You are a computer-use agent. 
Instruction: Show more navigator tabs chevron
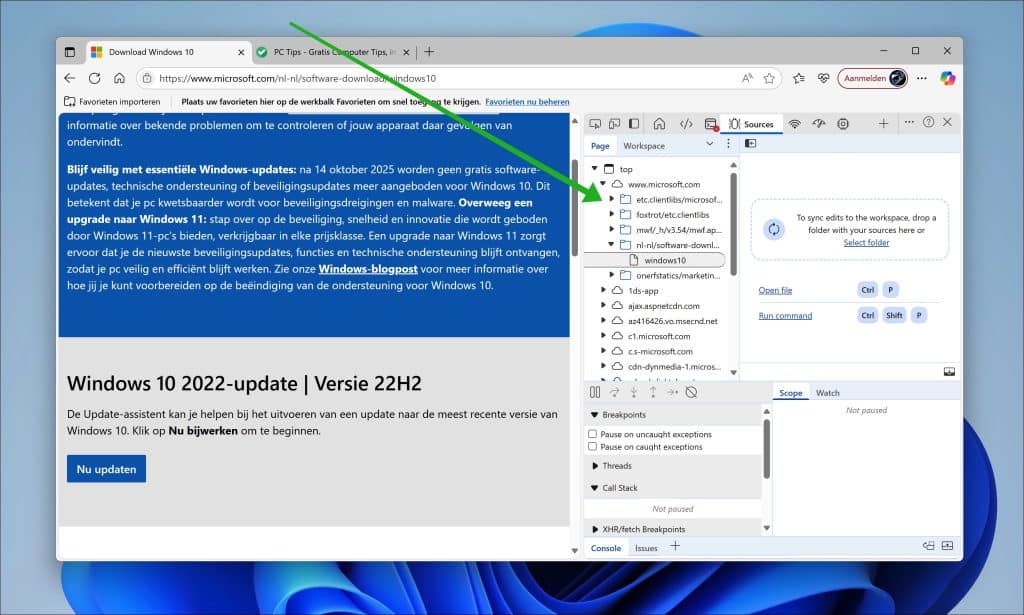tap(710, 144)
